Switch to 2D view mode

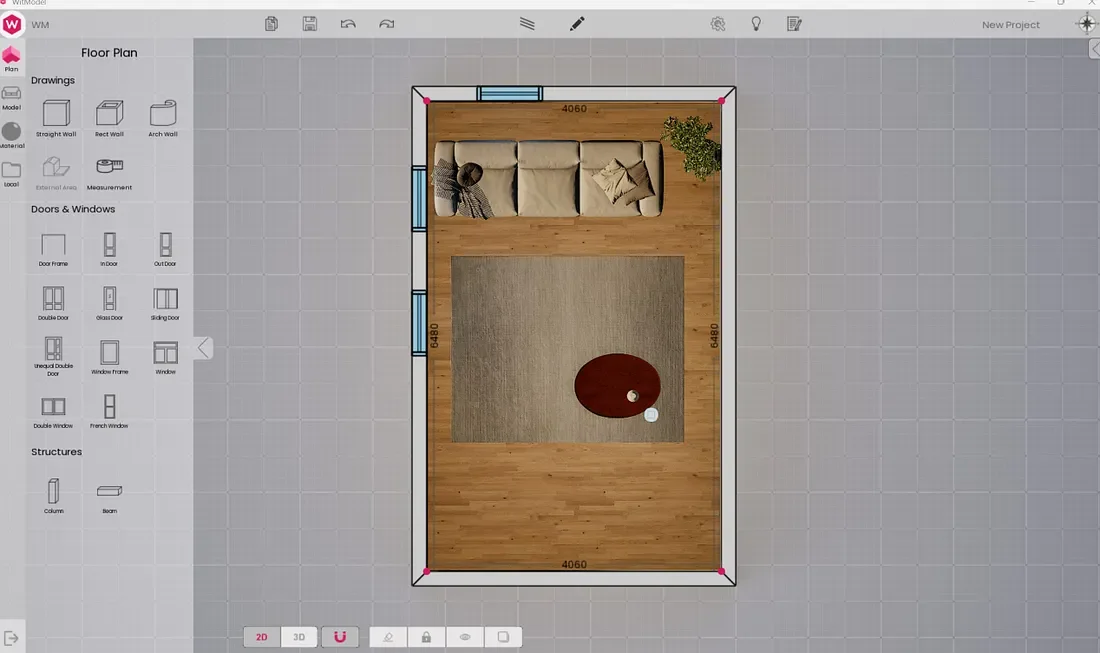tap(262, 637)
